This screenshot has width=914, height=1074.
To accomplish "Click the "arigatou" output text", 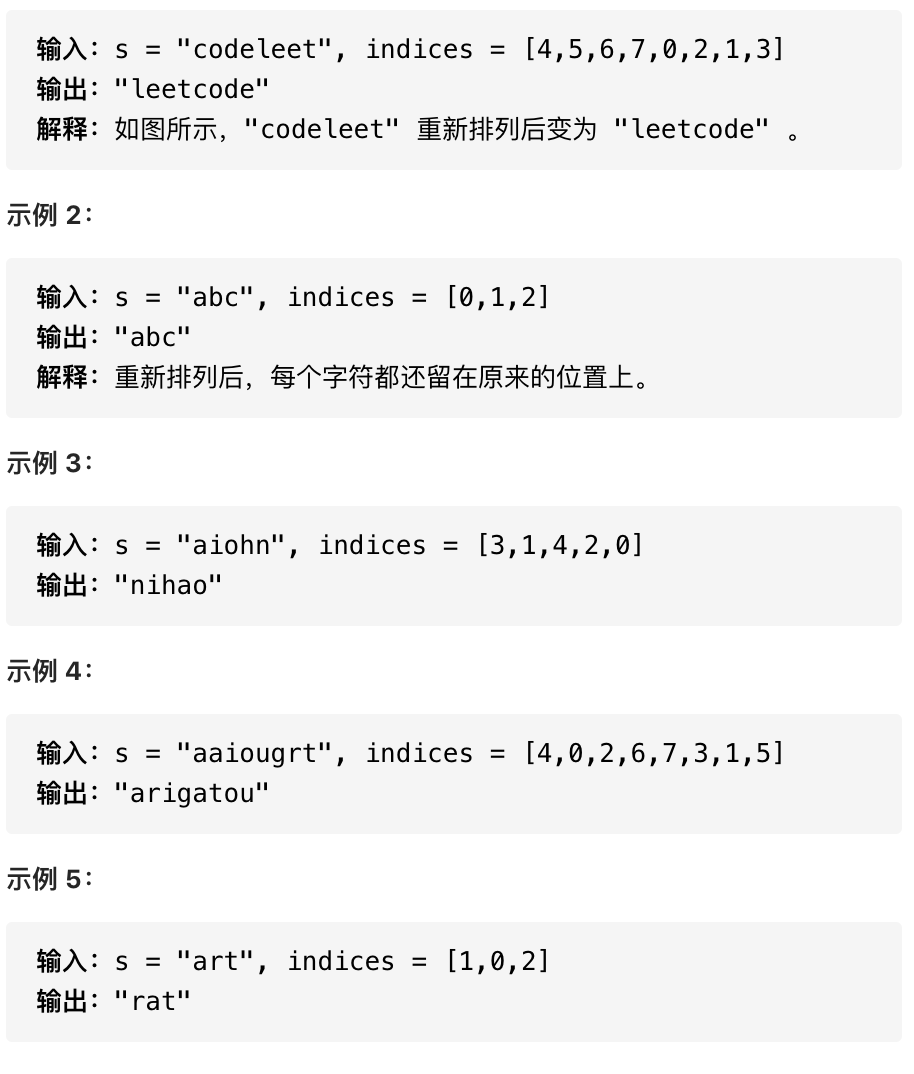I will pos(191,793).
